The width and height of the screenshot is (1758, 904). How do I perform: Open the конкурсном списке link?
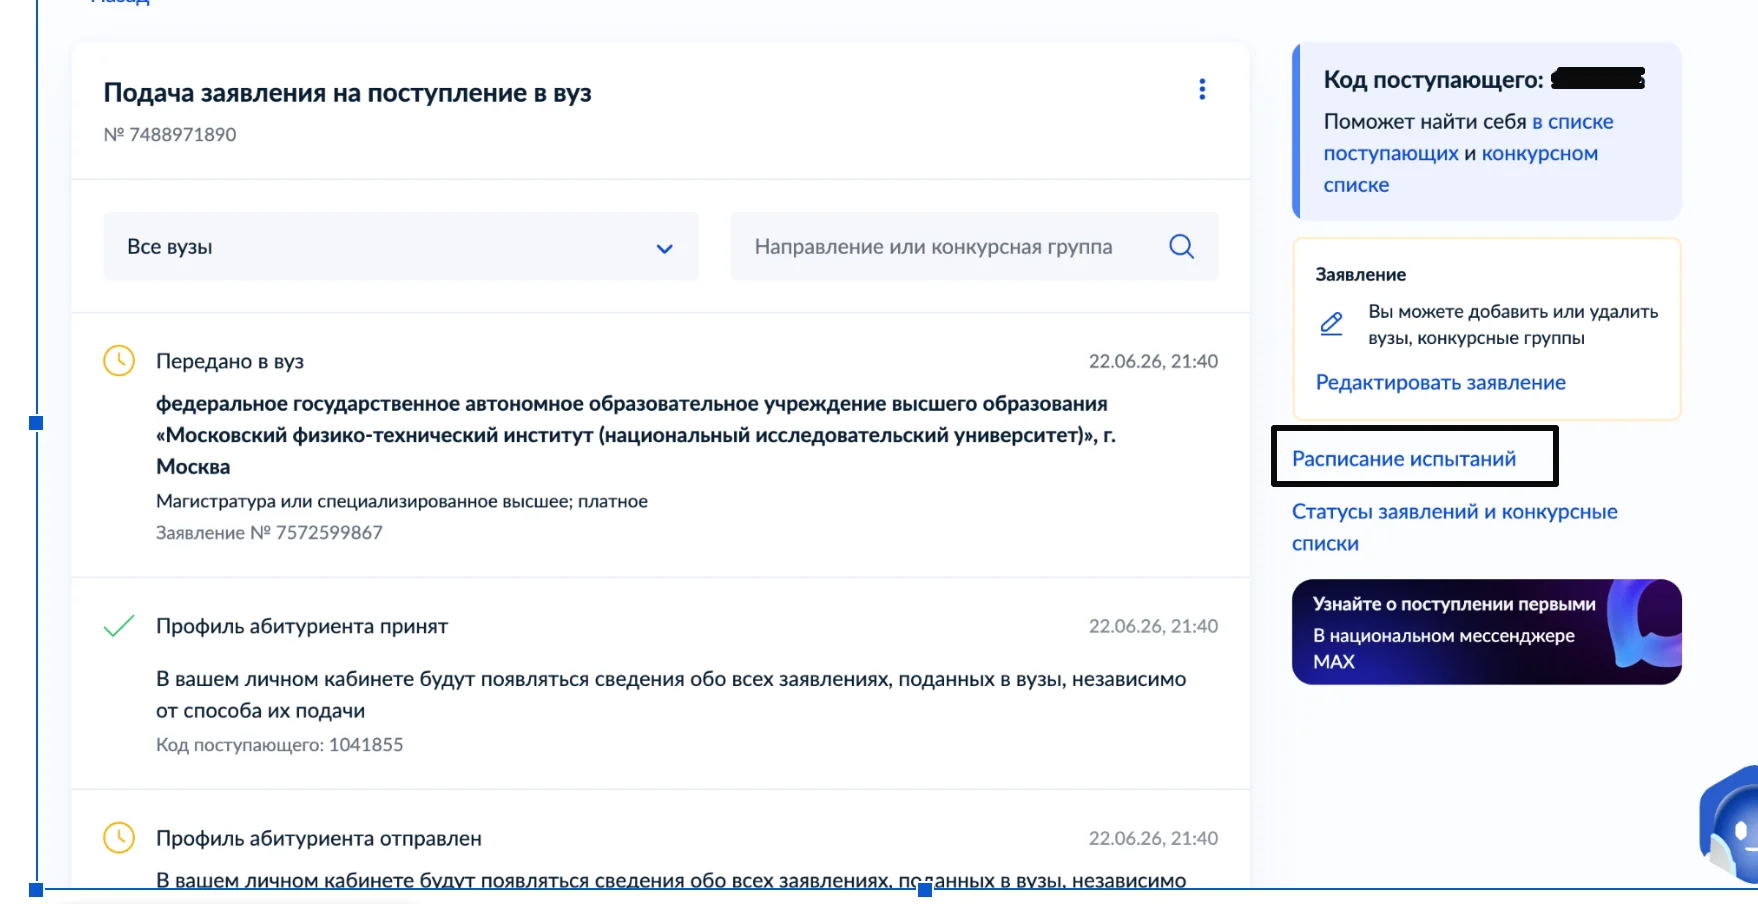click(1461, 169)
